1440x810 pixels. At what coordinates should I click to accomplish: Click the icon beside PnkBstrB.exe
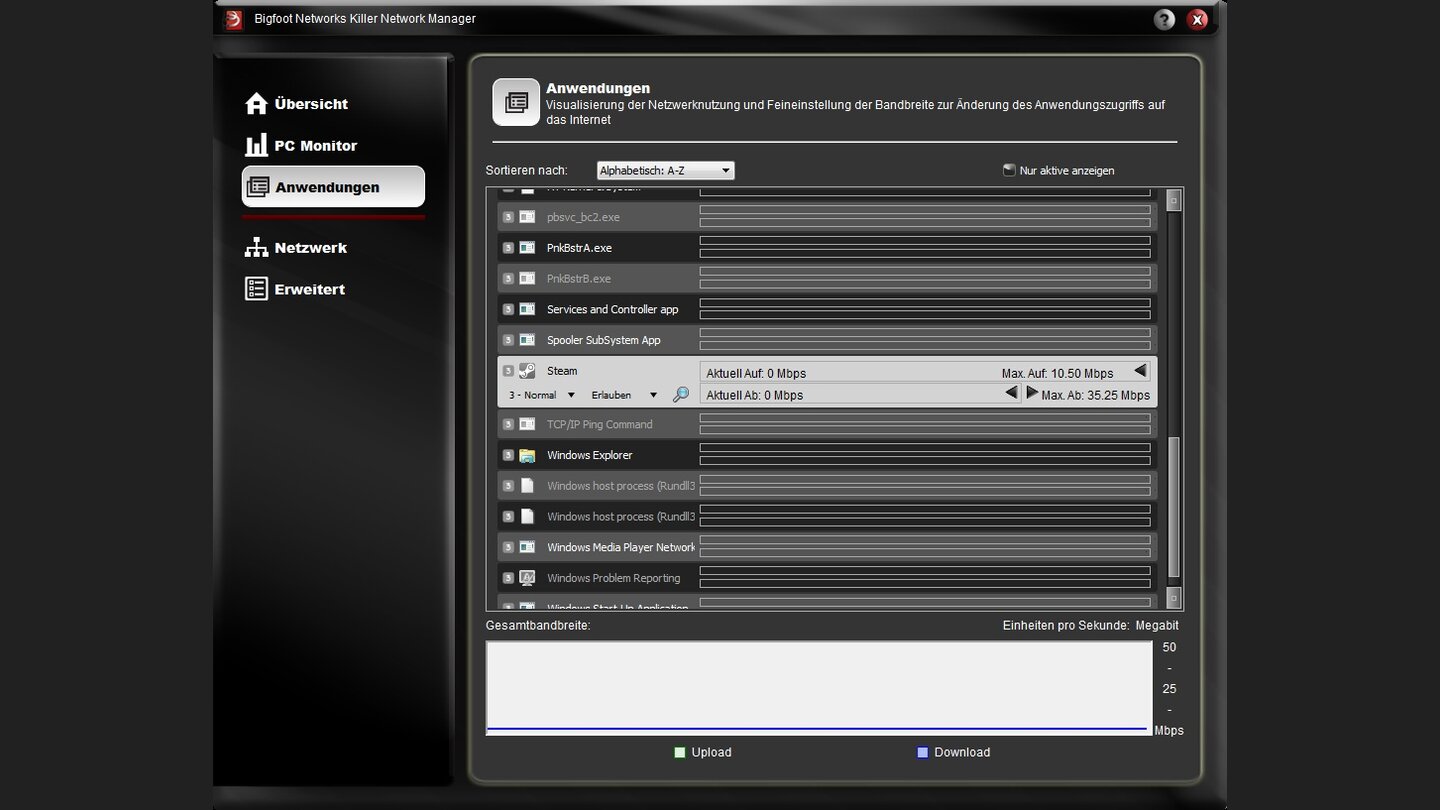(x=527, y=279)
